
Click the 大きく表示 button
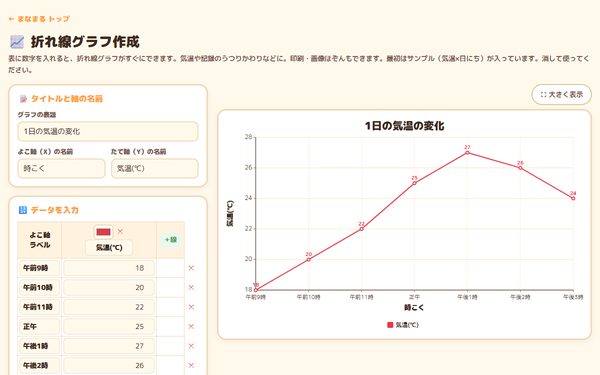561,95
